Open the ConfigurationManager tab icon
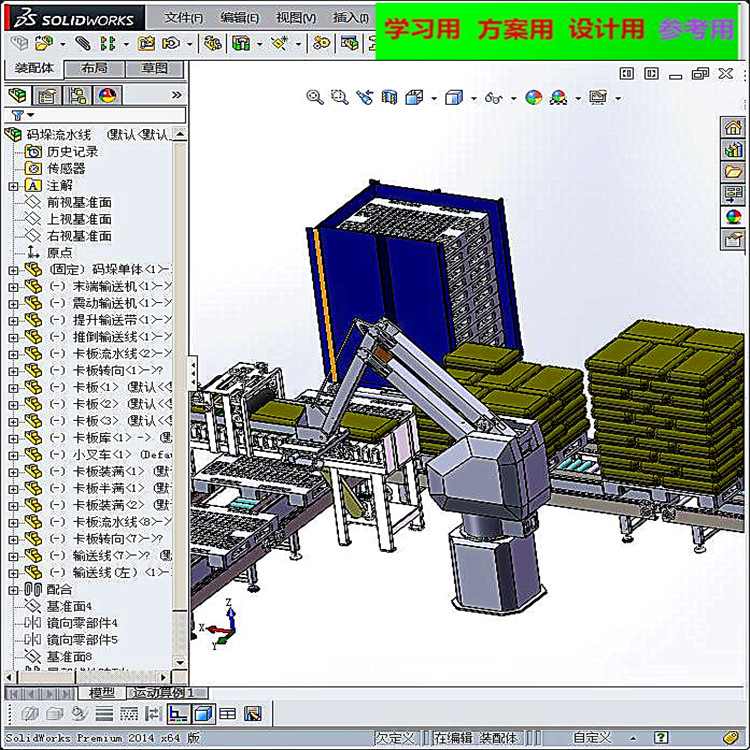 click(x=77, y=95)
